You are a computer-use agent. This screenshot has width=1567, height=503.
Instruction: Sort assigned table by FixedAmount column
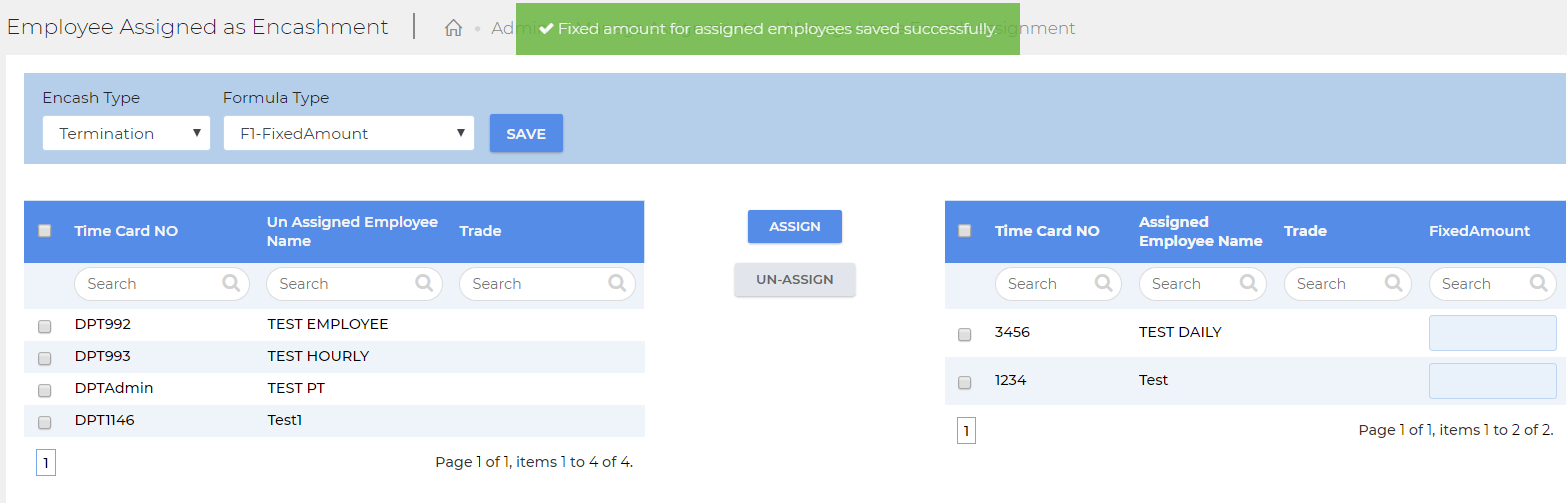point(1479,231)
